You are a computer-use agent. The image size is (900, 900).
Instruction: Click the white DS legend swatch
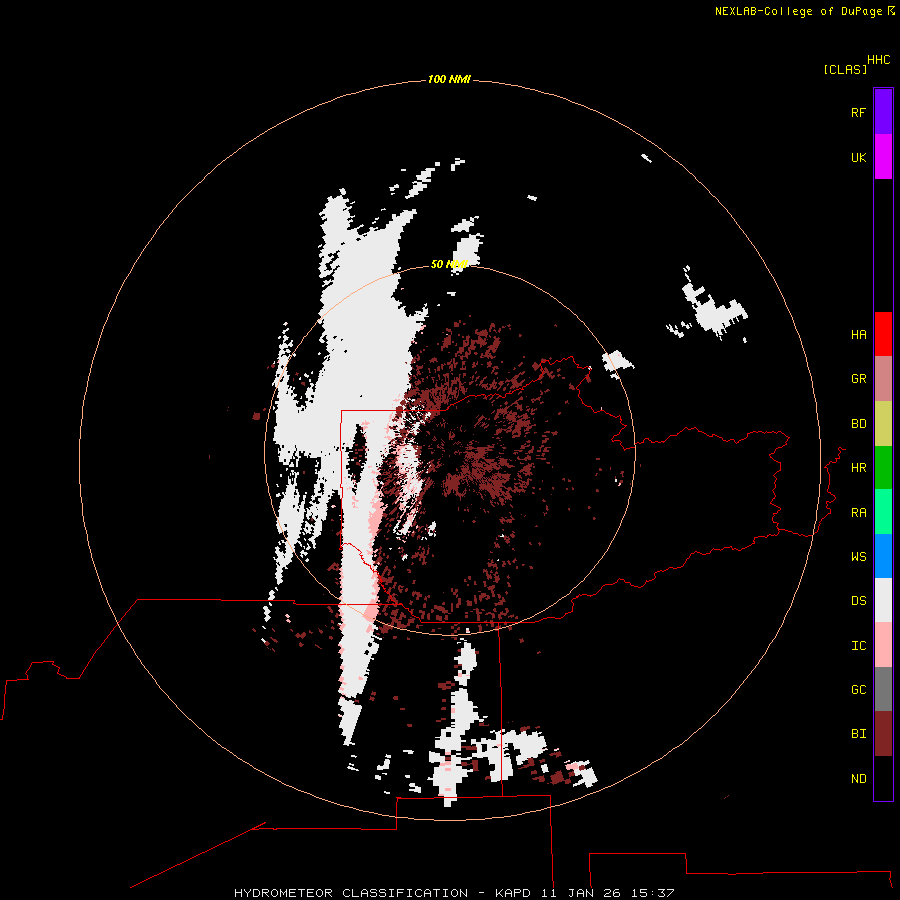[x=883, y=600]
